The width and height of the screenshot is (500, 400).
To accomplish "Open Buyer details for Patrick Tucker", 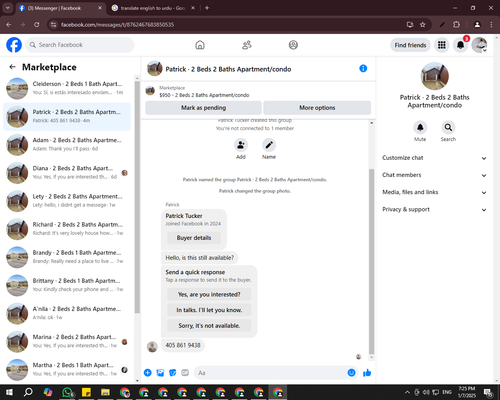I will coord(194,238).
